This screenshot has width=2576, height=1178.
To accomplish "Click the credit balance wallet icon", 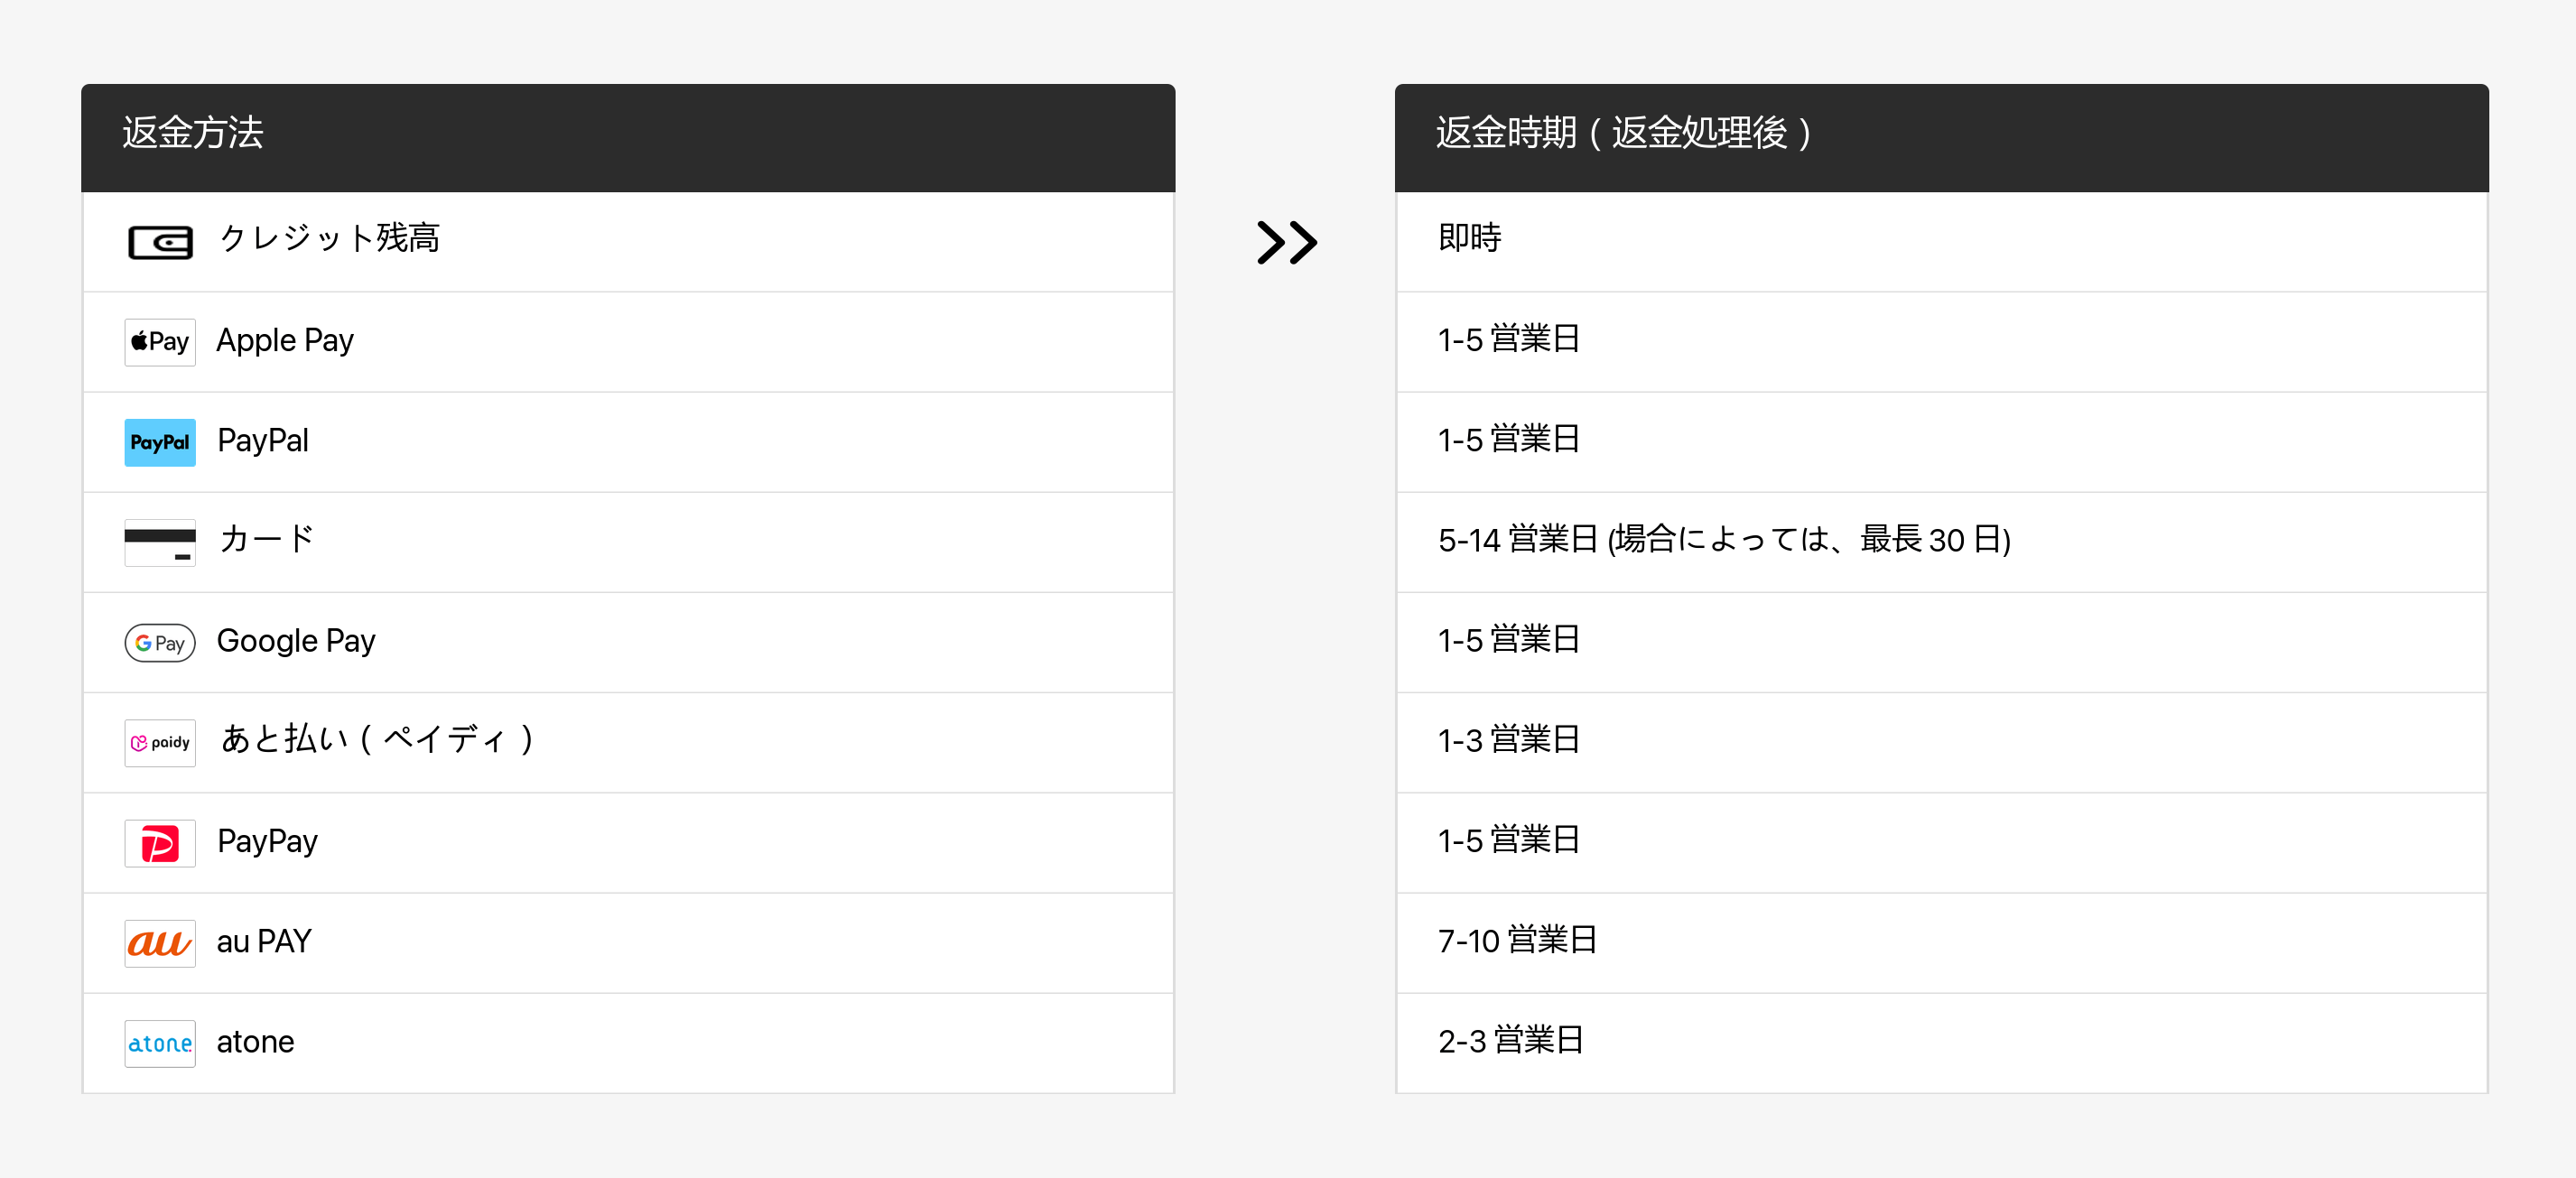I will point(160,242).
